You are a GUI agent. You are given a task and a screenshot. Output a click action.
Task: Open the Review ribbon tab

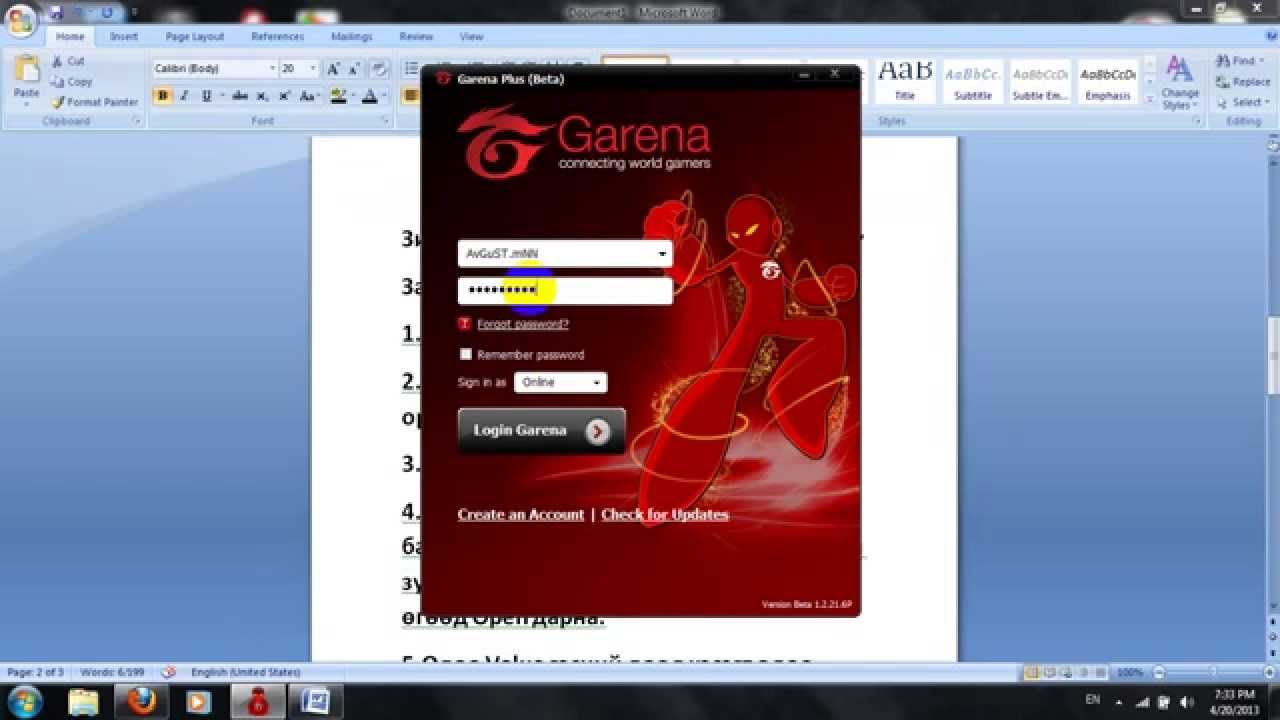click(x=416, y=36)
